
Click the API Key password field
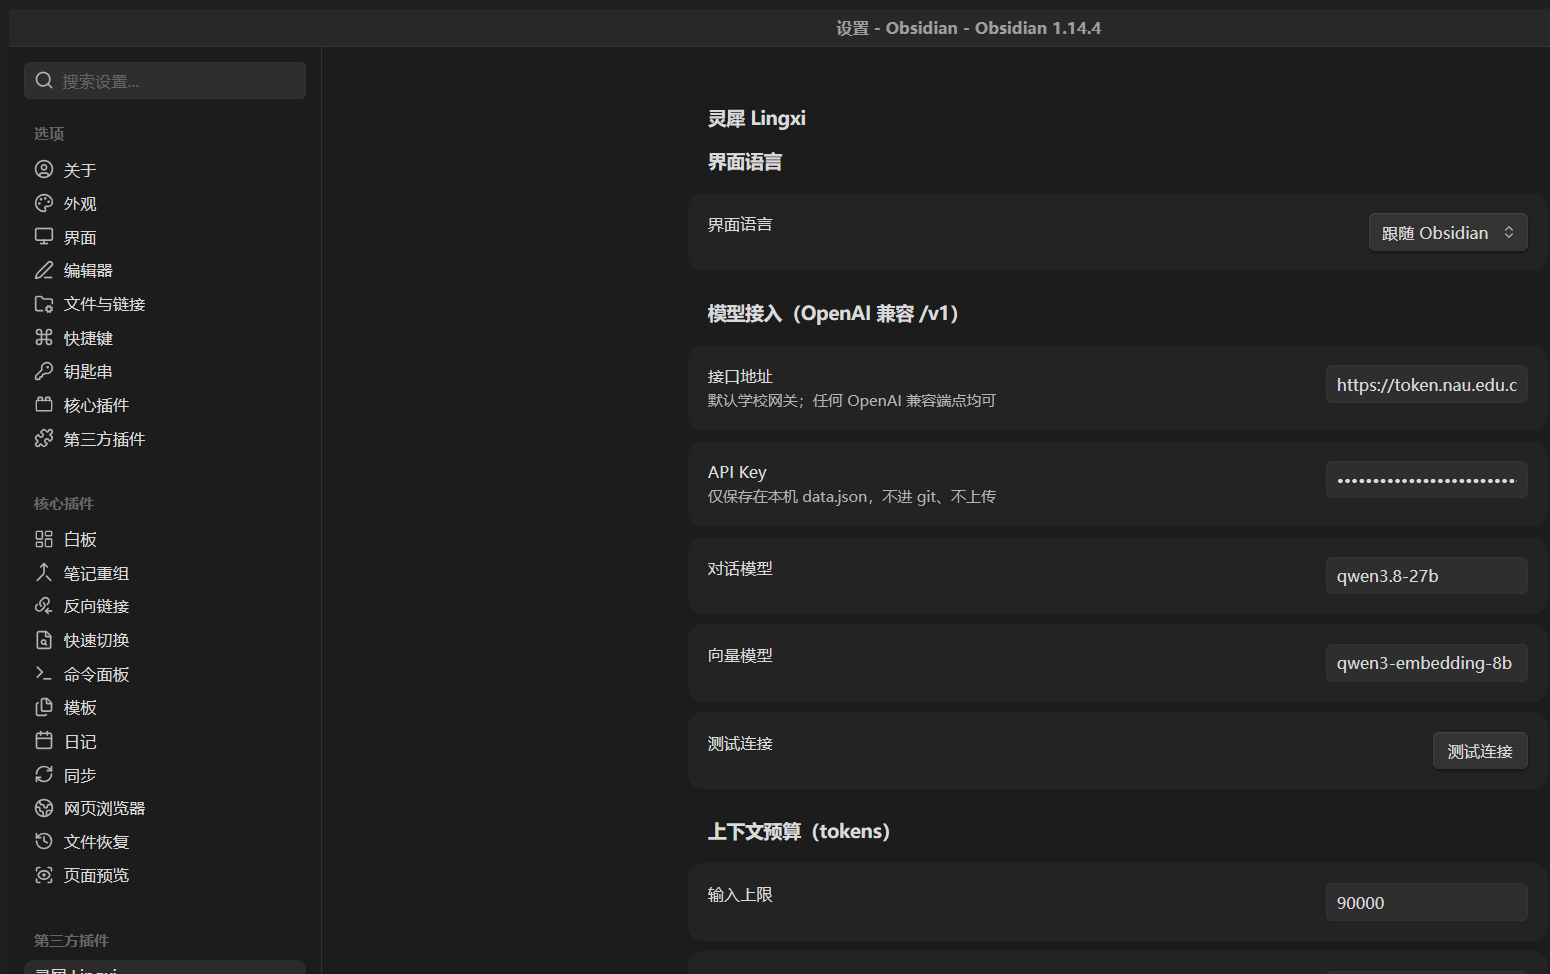click(x=1426, y=480)
